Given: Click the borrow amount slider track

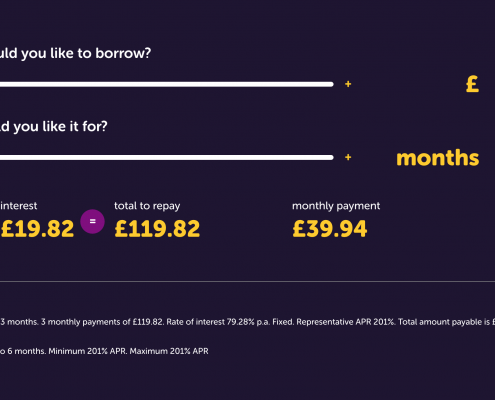Looking at the screenshot, I should [x=167, y=84].
